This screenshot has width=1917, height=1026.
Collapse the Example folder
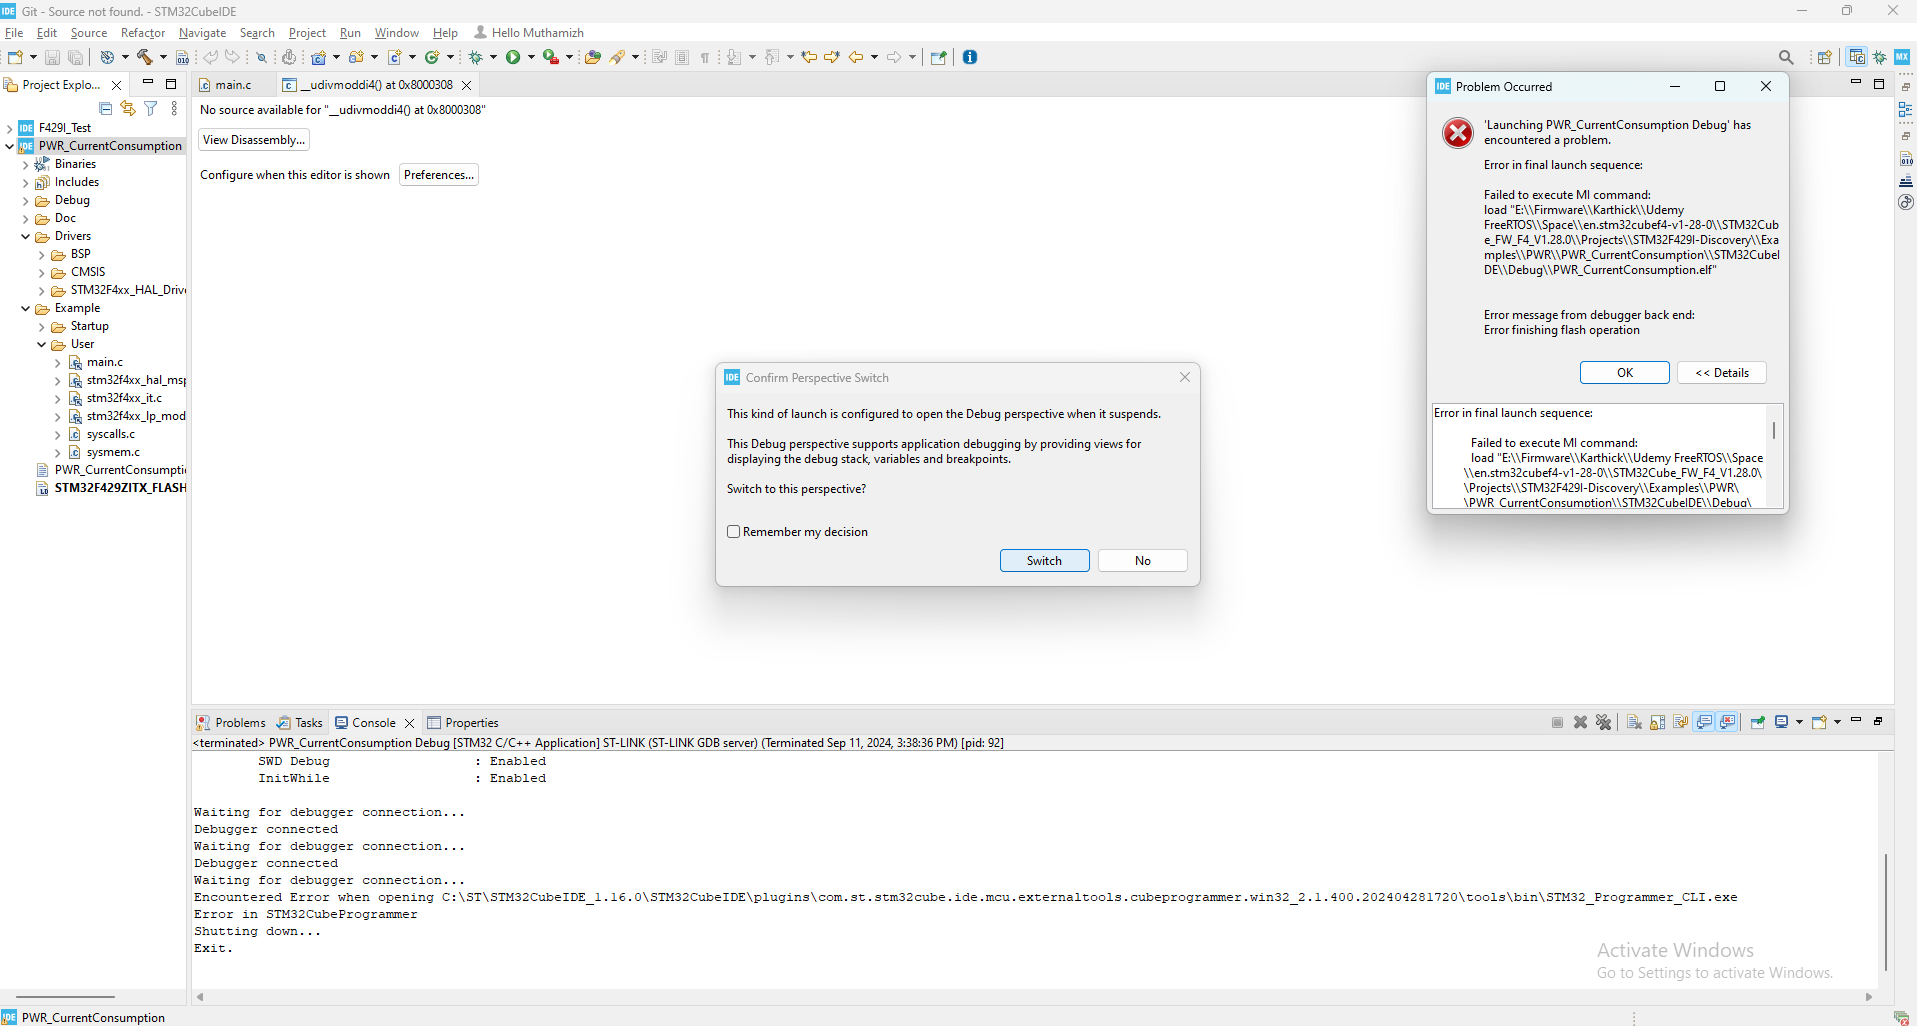point(23,308)
